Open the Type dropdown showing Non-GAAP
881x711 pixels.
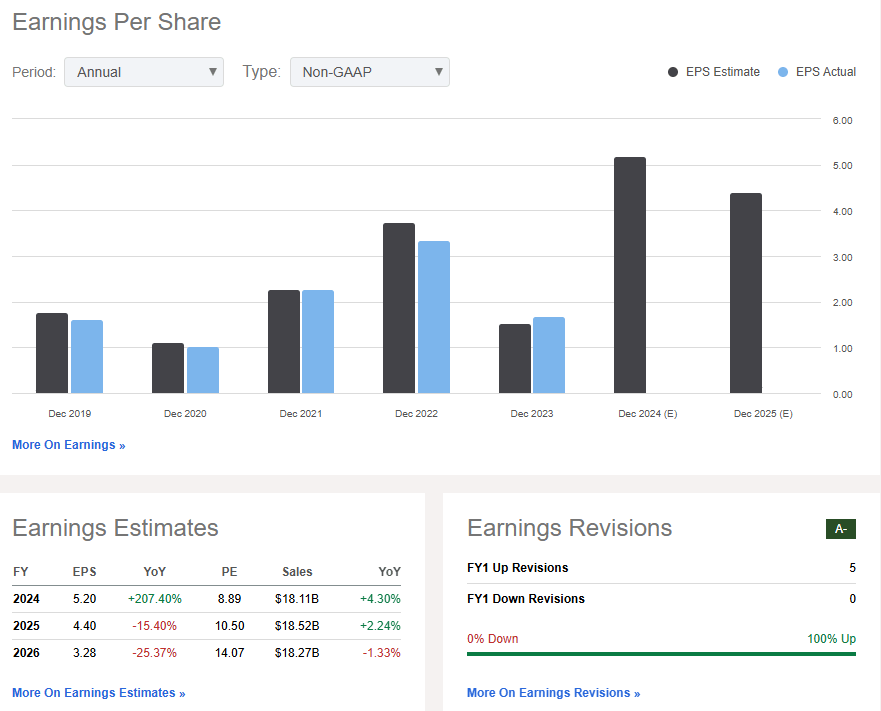point(369,72)
